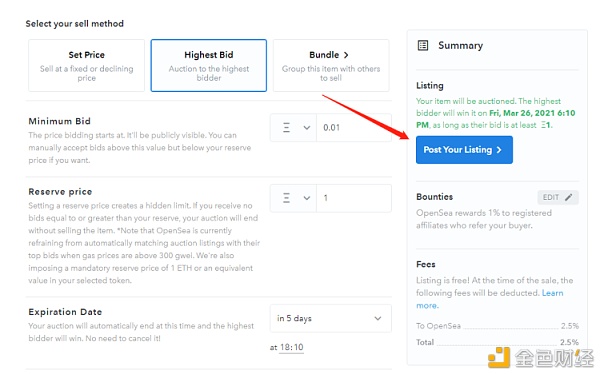Screen dimensions: 600x374
Task: Click the 18:10 expiration time field
Action: point(292,348)
